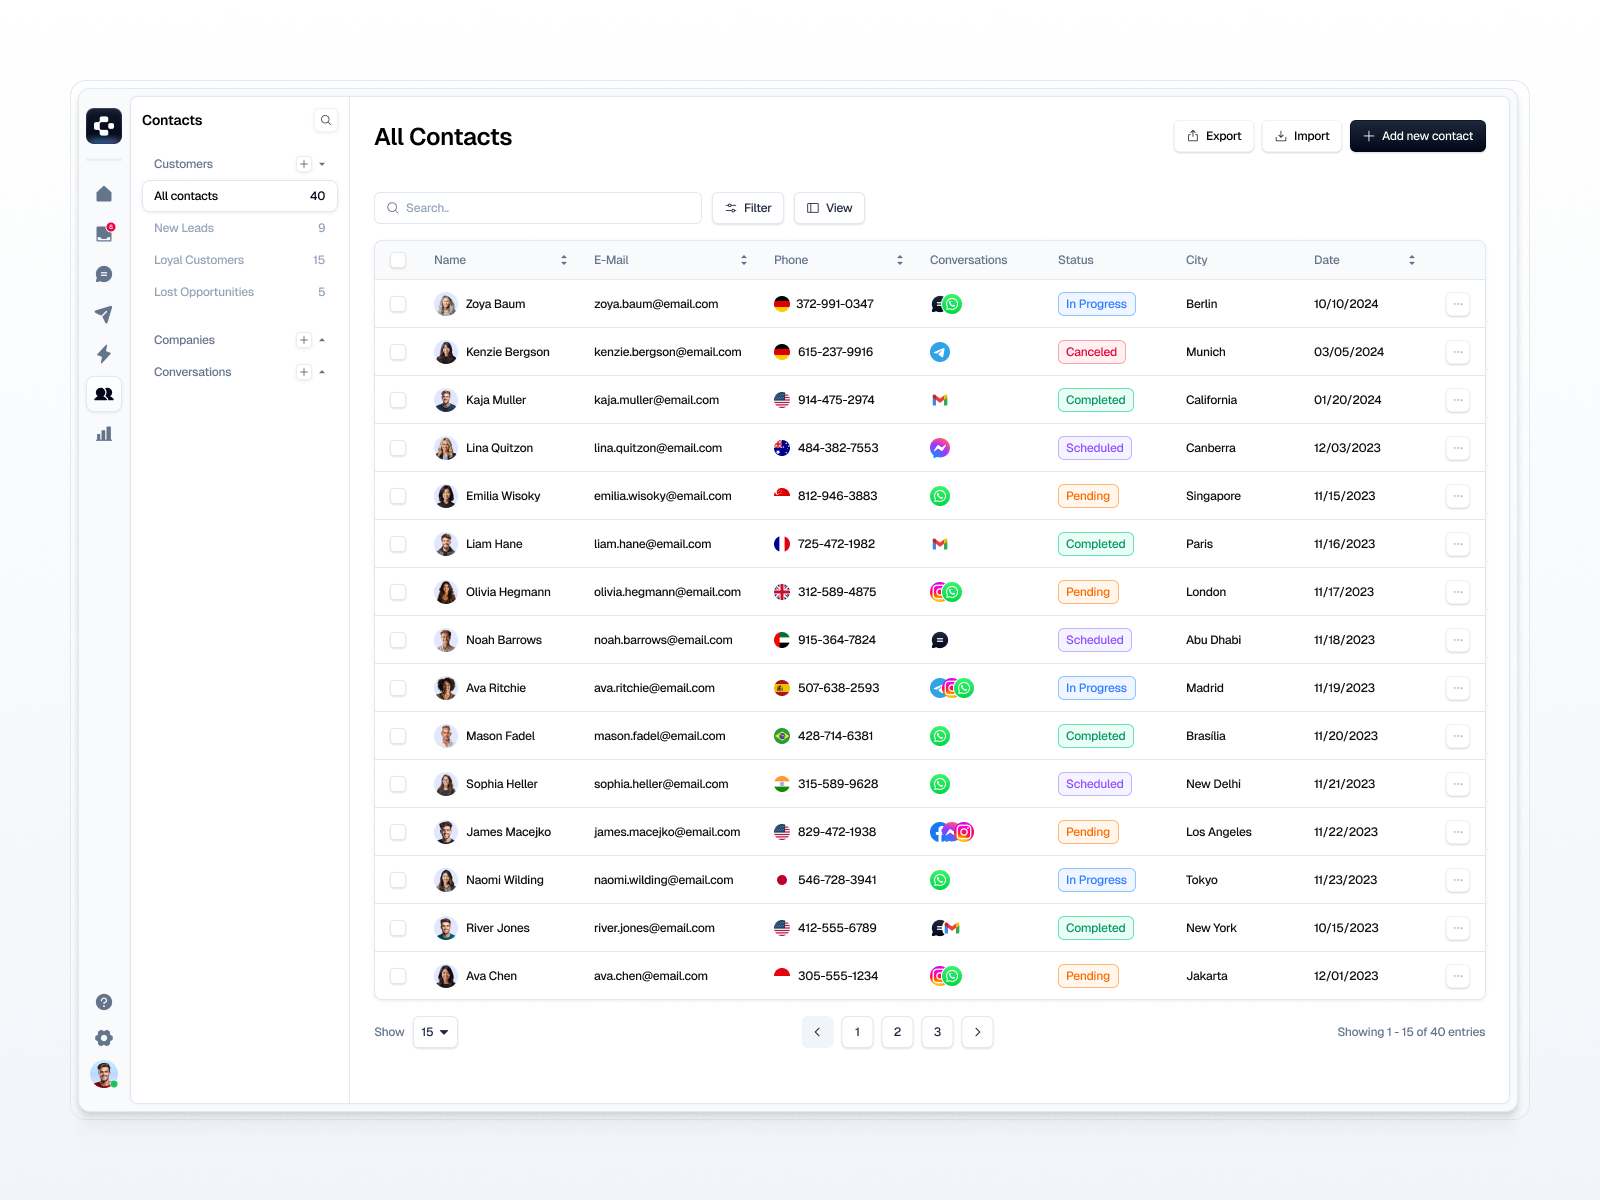Switch to the New Leads list
The image size is (1600, 1200).
tap(183, 227)
